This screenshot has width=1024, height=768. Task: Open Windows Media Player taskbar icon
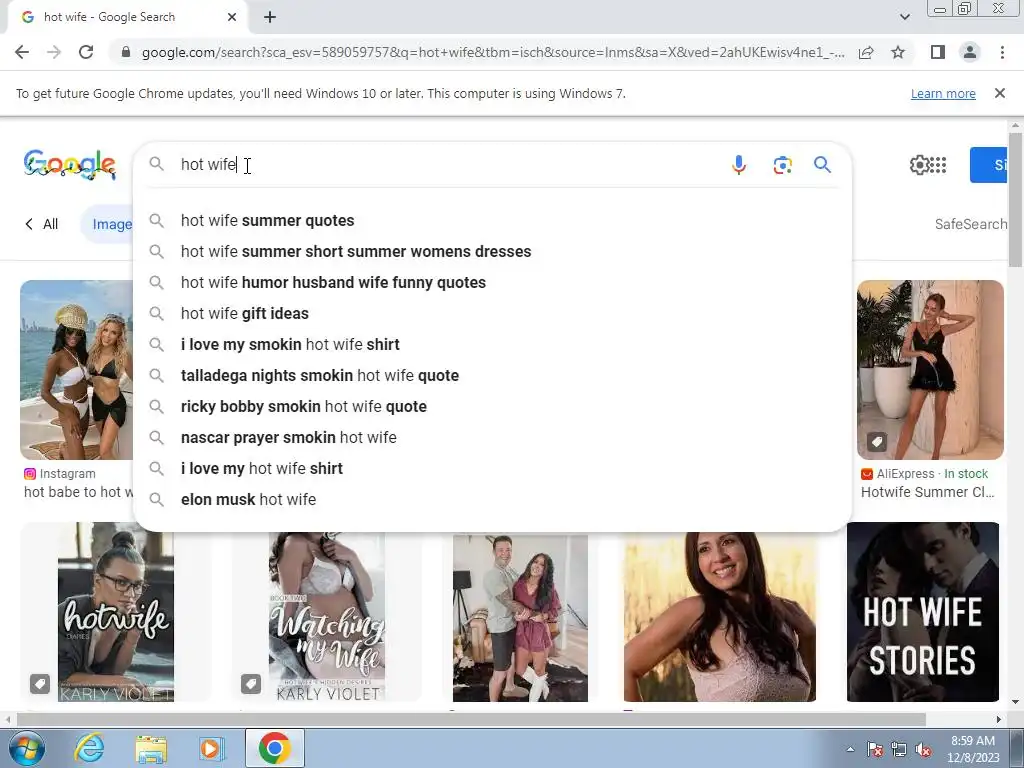pyautogui.click(x=211, y=748)
